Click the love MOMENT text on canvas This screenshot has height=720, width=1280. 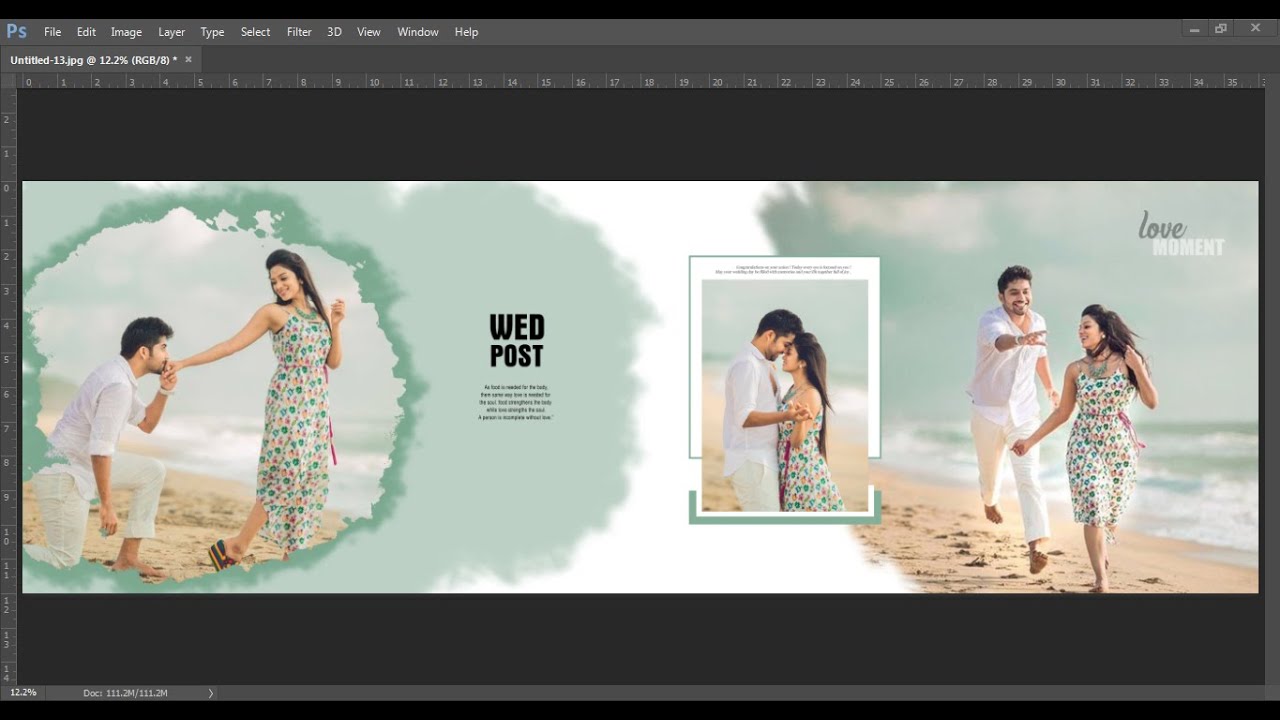point(1180,235)
